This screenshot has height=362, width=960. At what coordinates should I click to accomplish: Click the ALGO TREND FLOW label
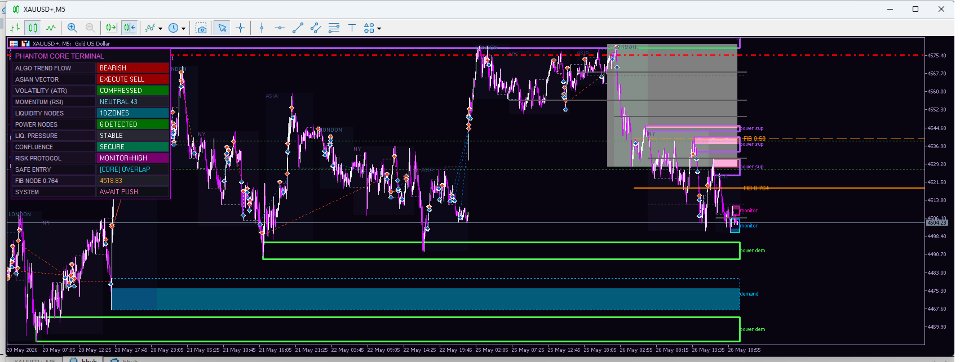pos(43,68)
